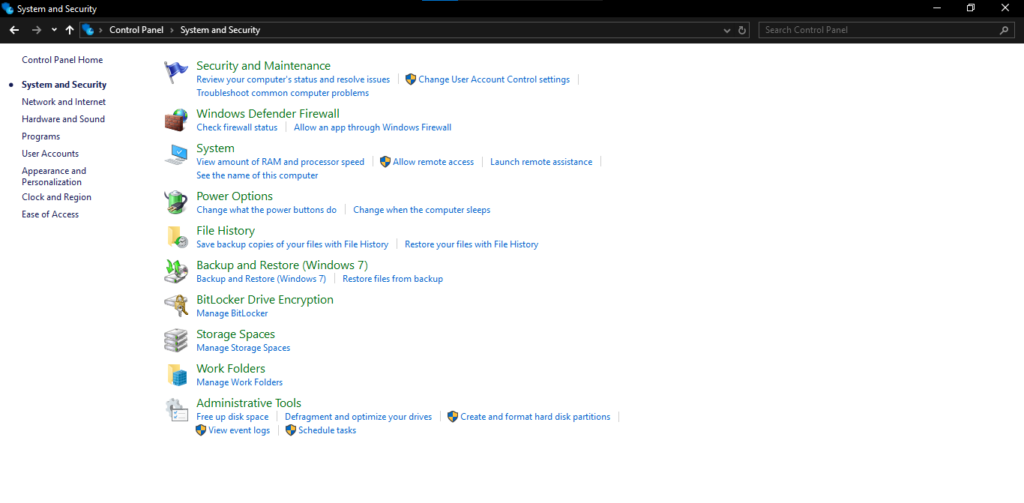
Task: Go up one level with up arrow
Action: coord(69,30)
